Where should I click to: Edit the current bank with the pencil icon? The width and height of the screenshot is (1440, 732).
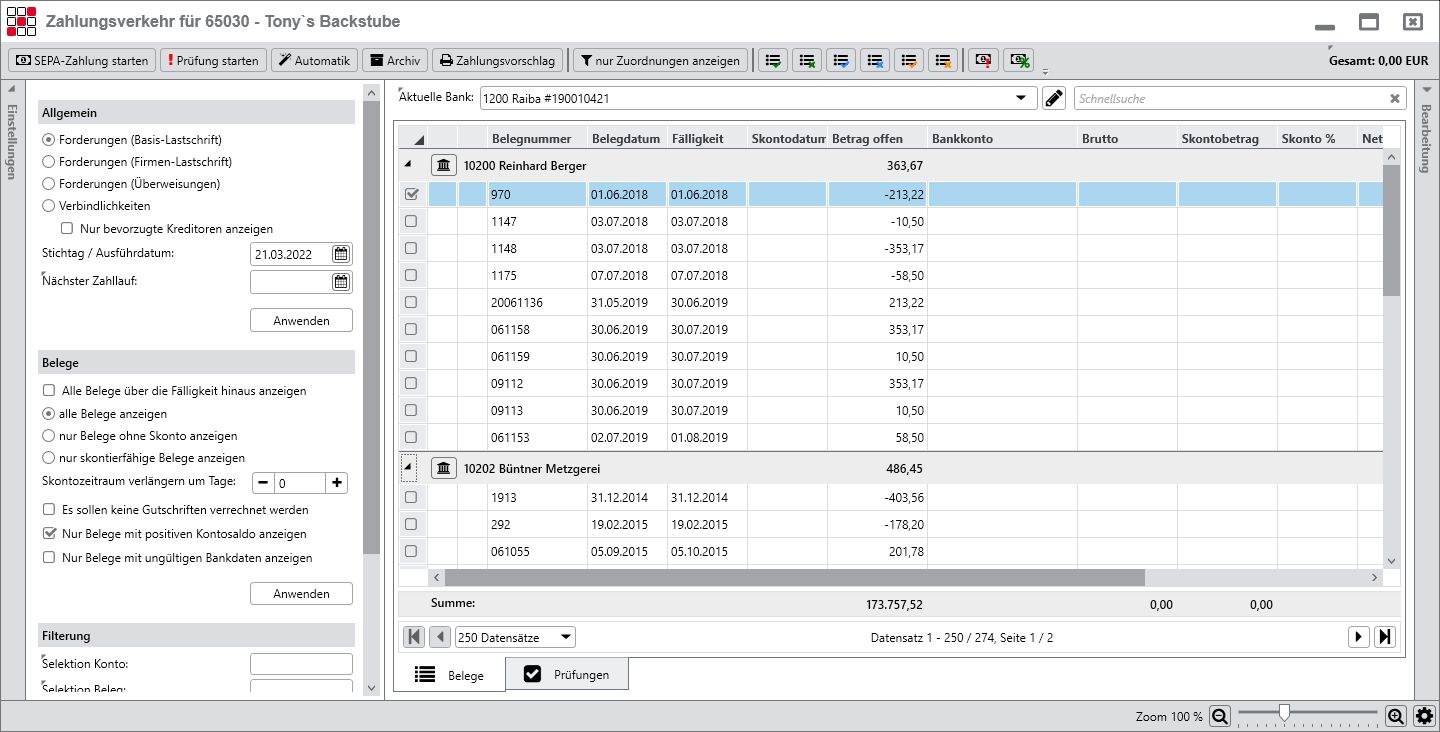1053,97
